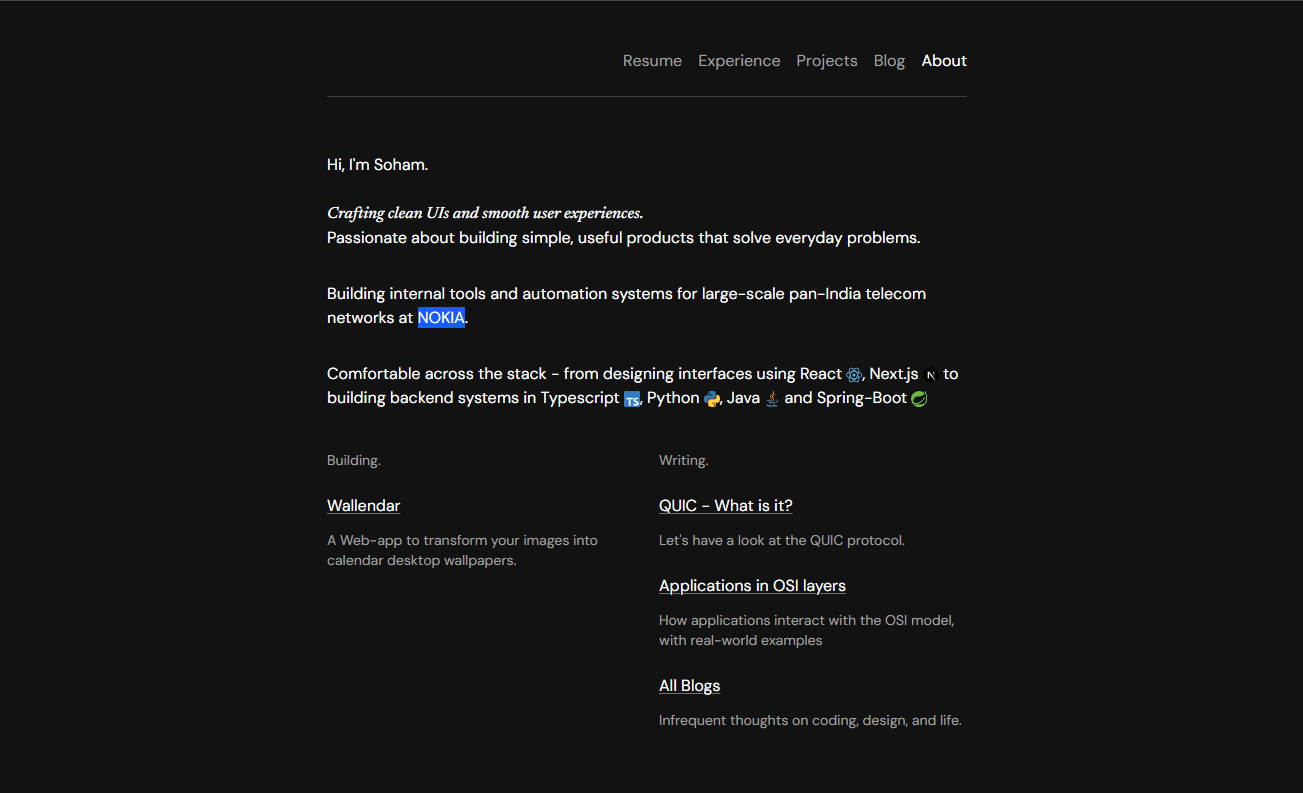Click the highlighted NOKIA link
The height and width of the screenshot is (793, 1303).
tap(441, 318)
